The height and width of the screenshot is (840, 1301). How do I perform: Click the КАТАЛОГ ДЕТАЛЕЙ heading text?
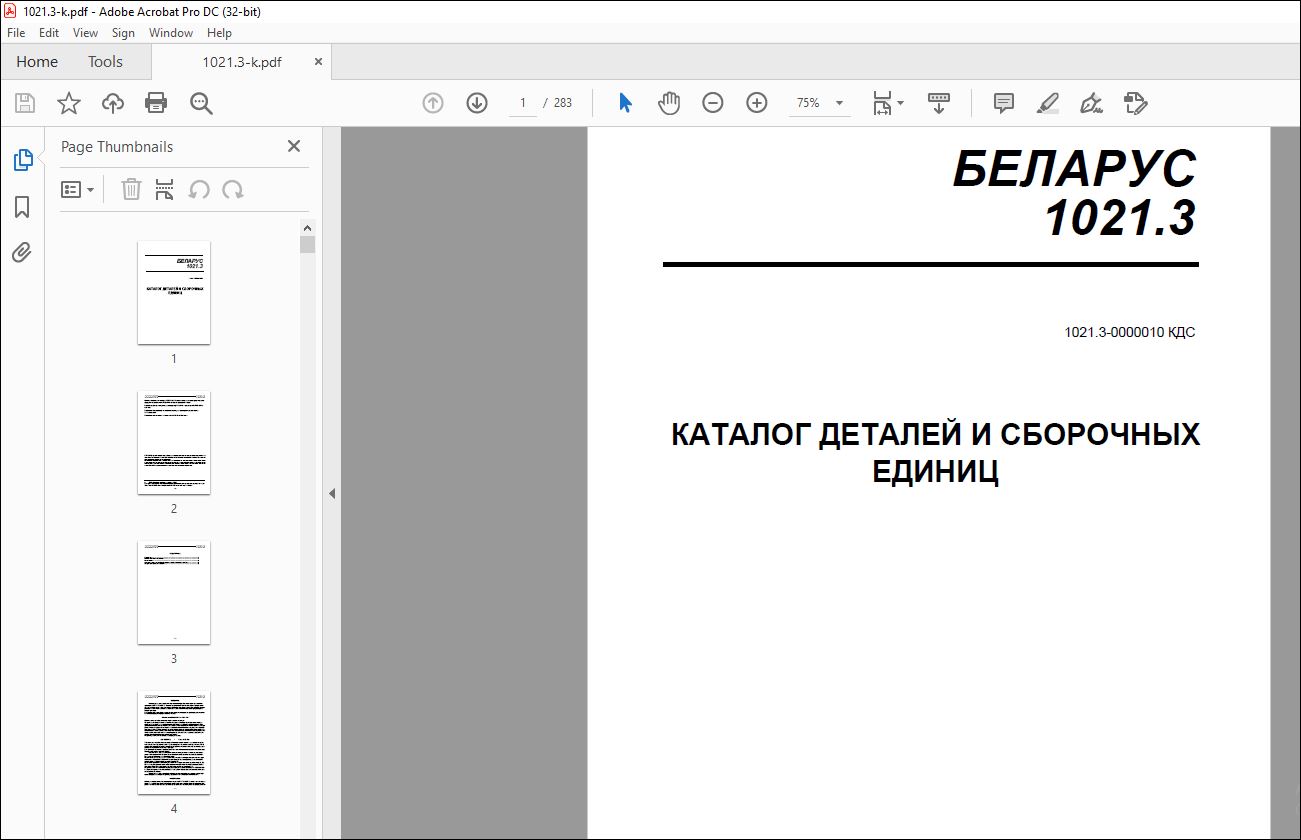(x=935, y=453)
